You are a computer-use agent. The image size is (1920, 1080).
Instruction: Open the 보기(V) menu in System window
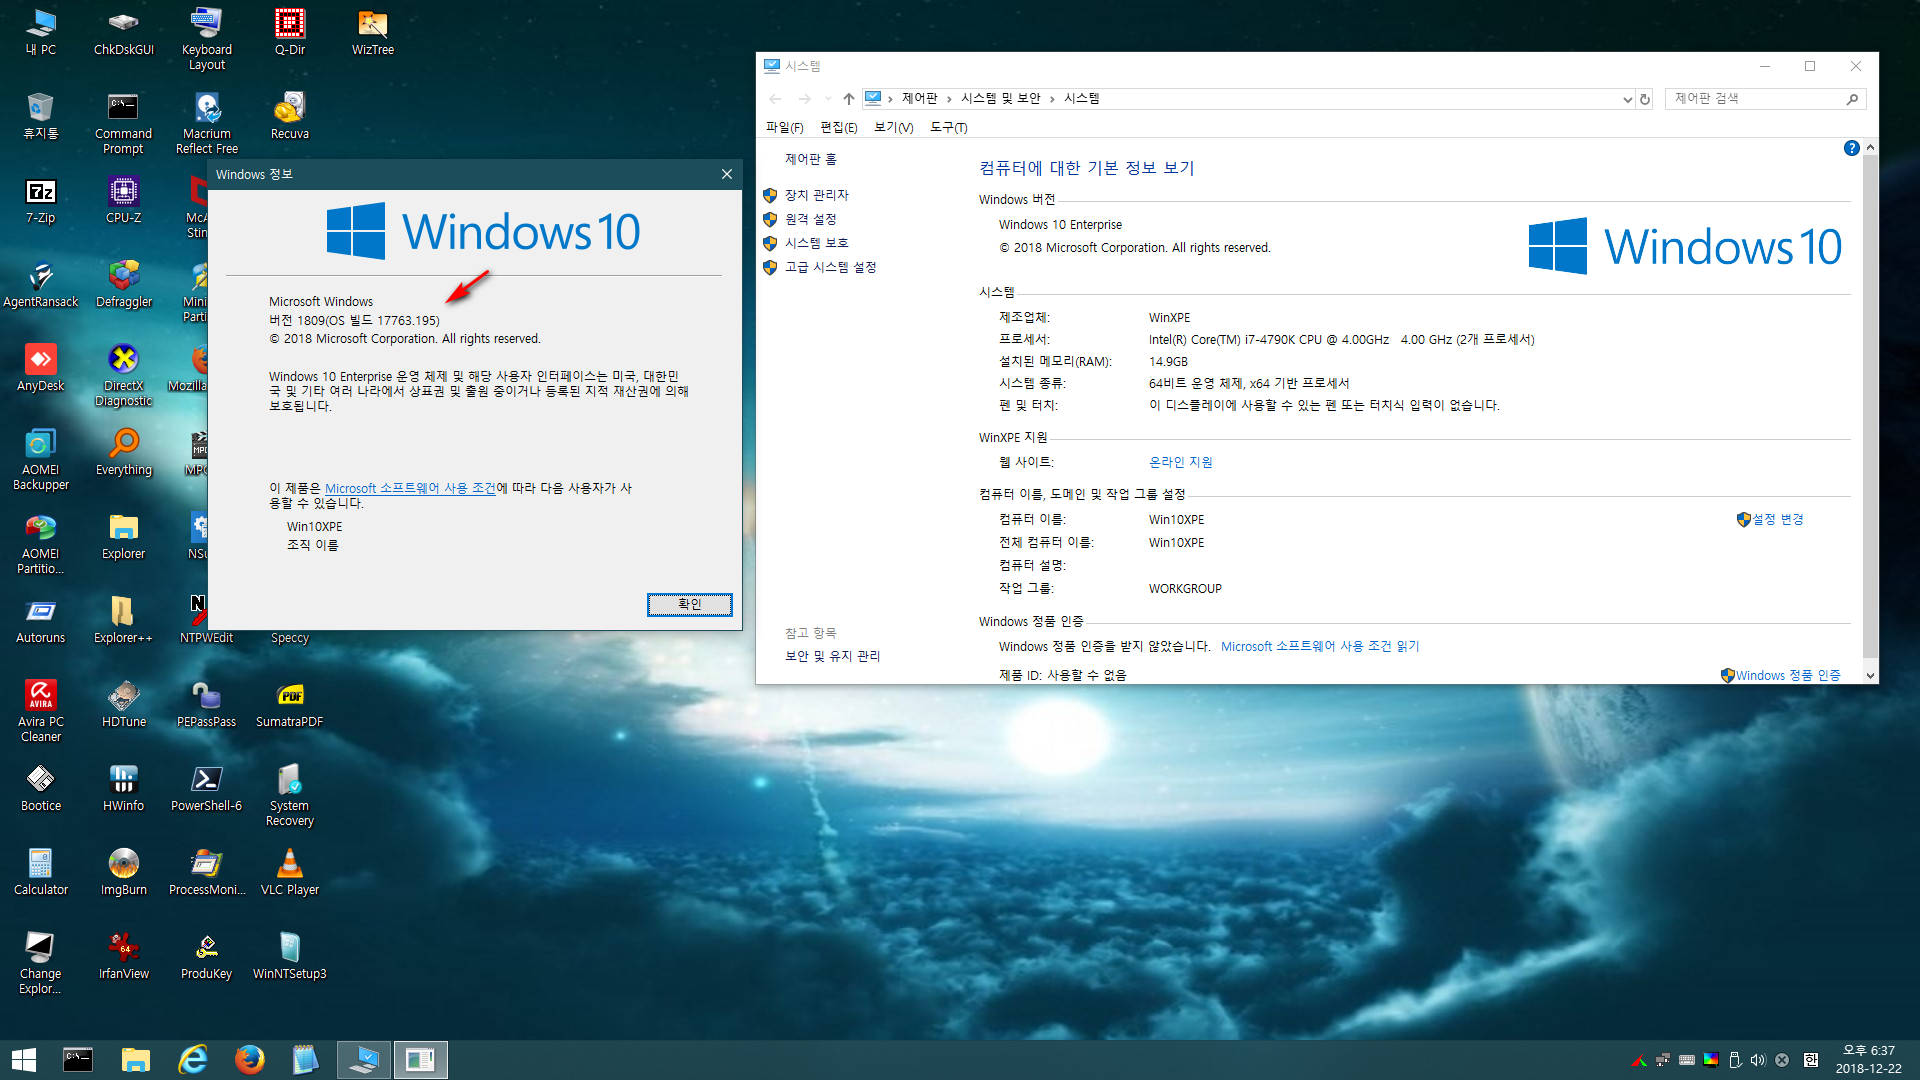[893, 127]
